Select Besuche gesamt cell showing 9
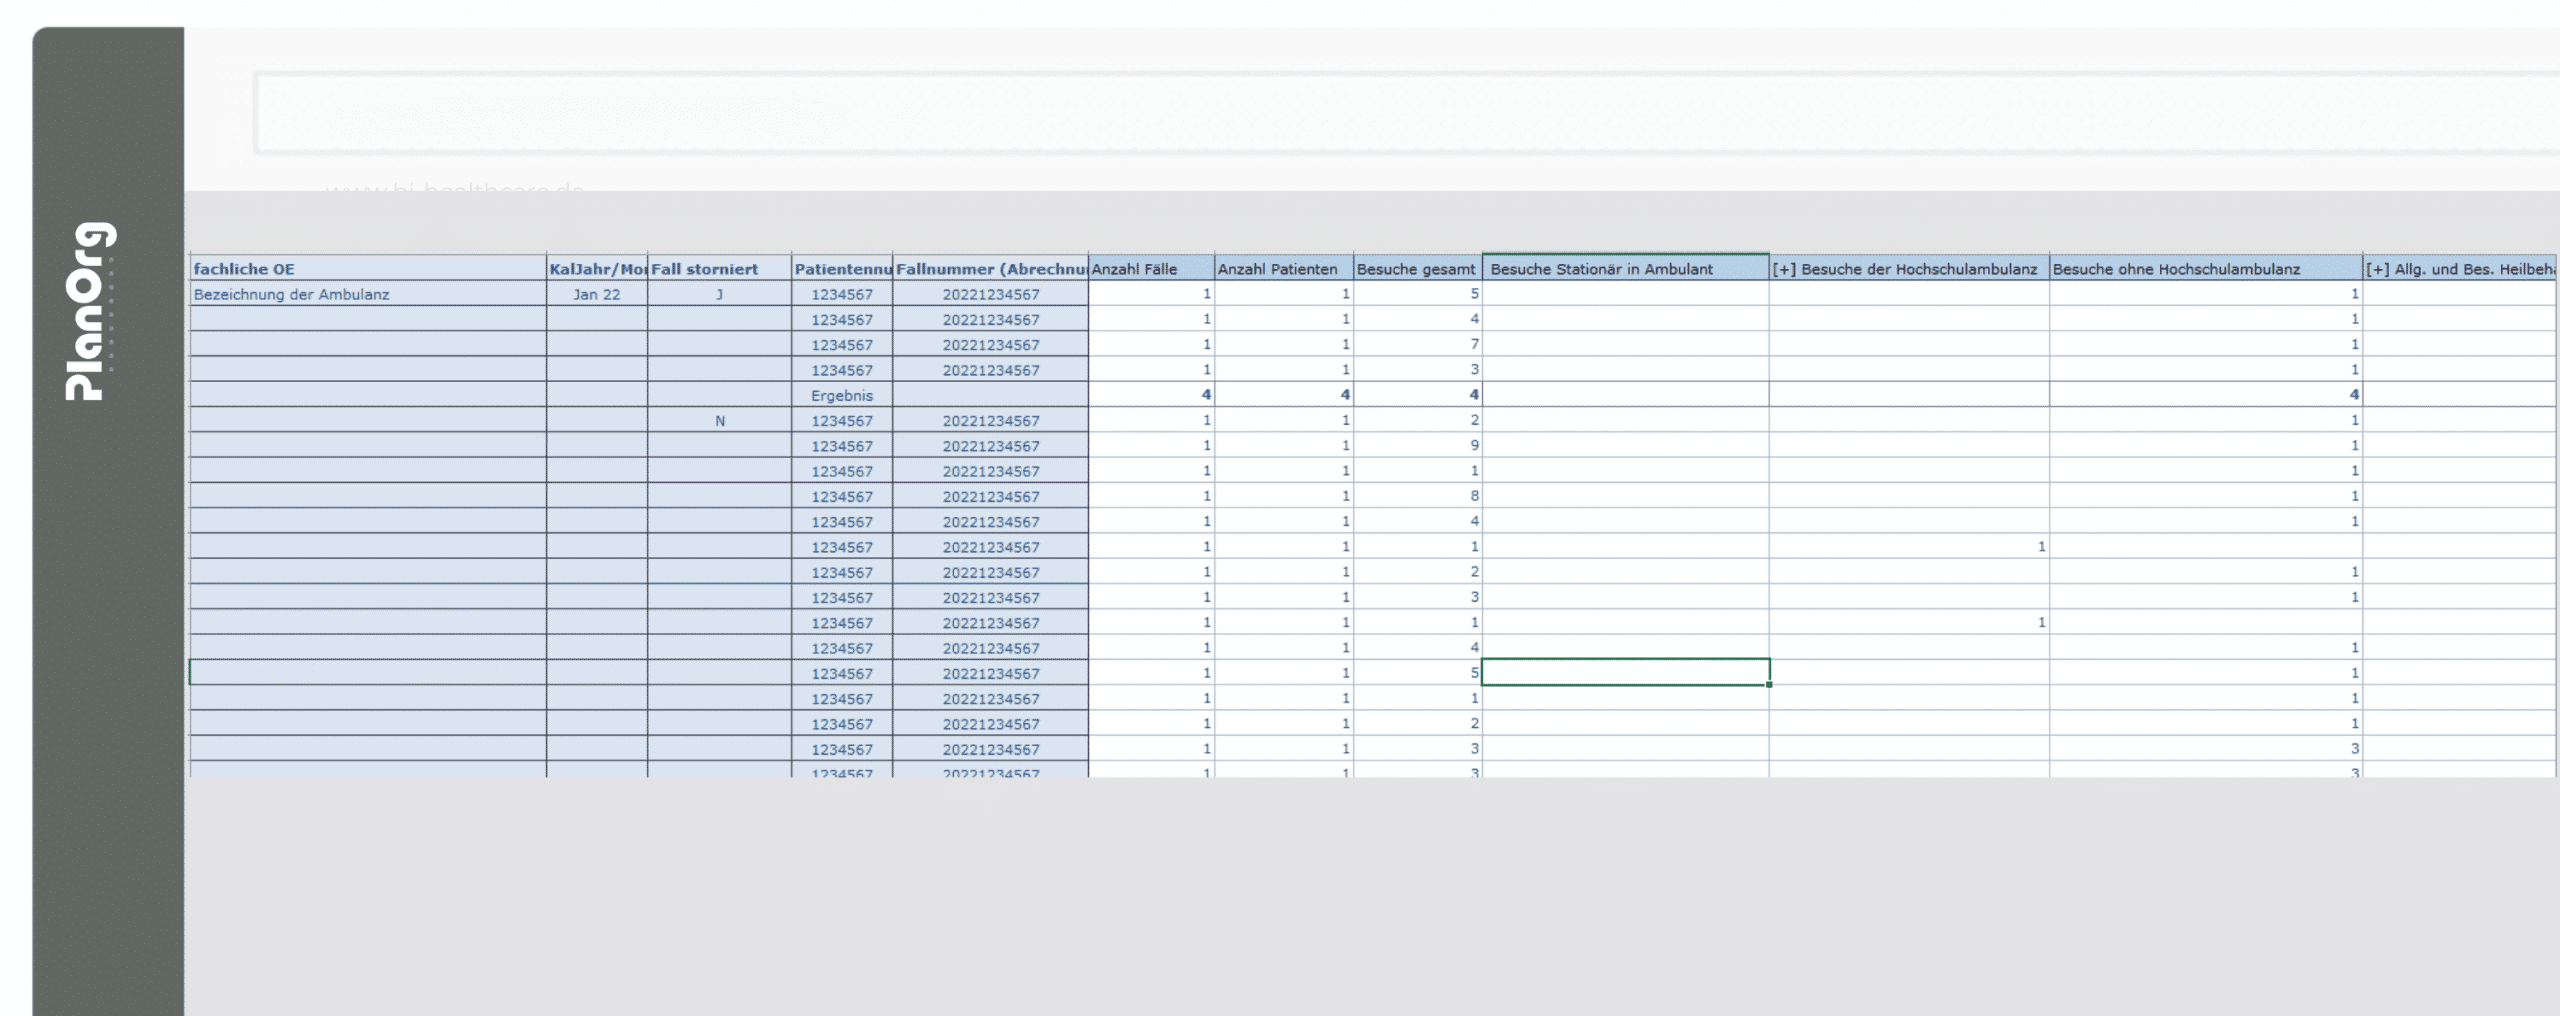 1417,445
